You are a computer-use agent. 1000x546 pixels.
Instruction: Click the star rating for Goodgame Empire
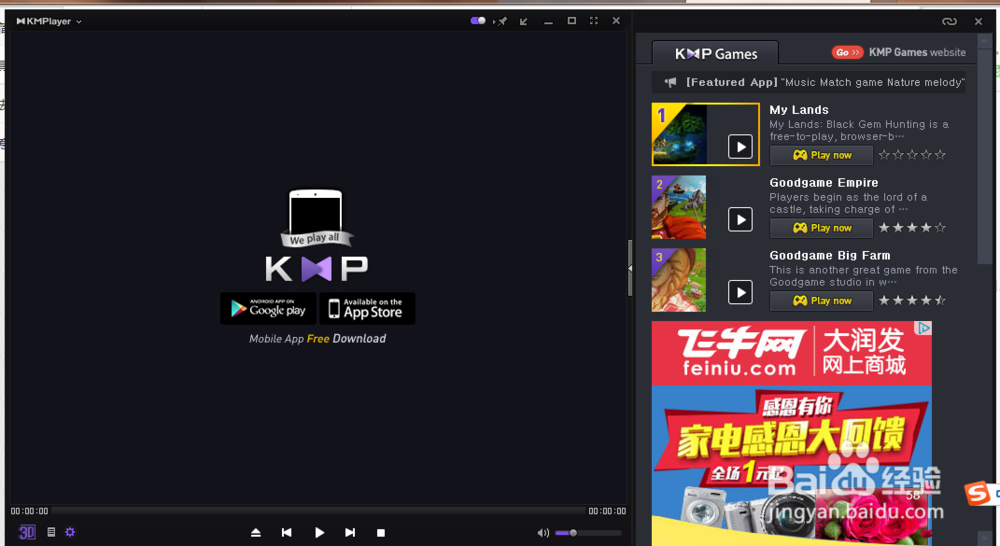pyautogui.click(x=912, y=228)
